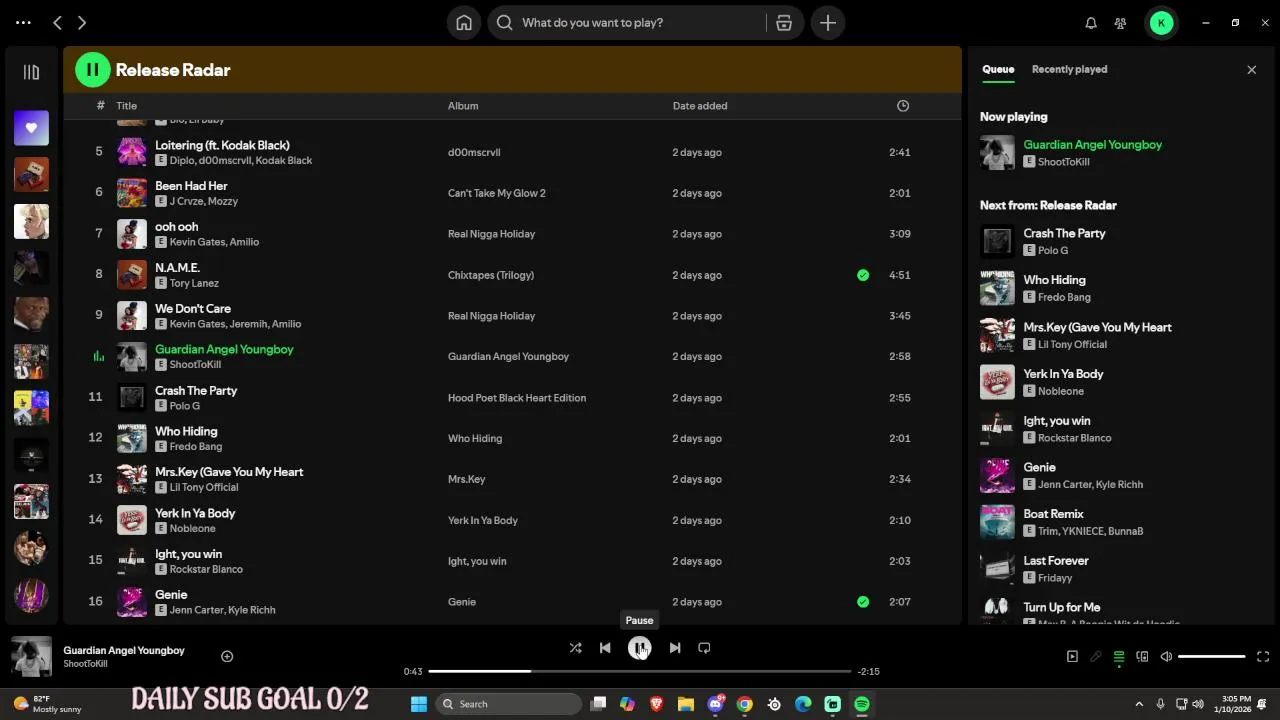The width and height of the screenshot is (1280, 720).
Task: Open ShootToKill artist link in player bar
Action: (85, 664)
